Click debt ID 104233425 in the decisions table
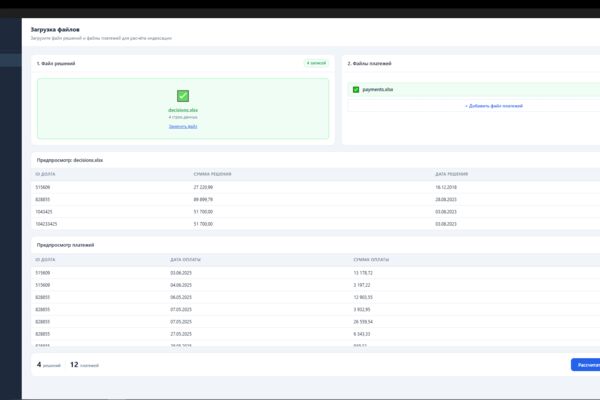This screenshot has height=400, width=600. (46, 224)
